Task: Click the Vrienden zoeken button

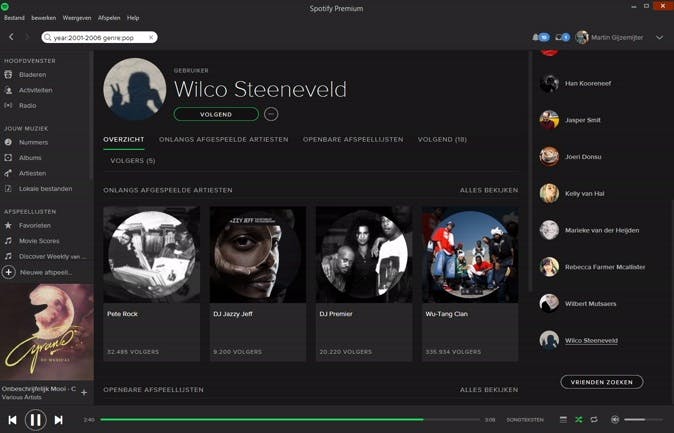Action: [602, 382]
